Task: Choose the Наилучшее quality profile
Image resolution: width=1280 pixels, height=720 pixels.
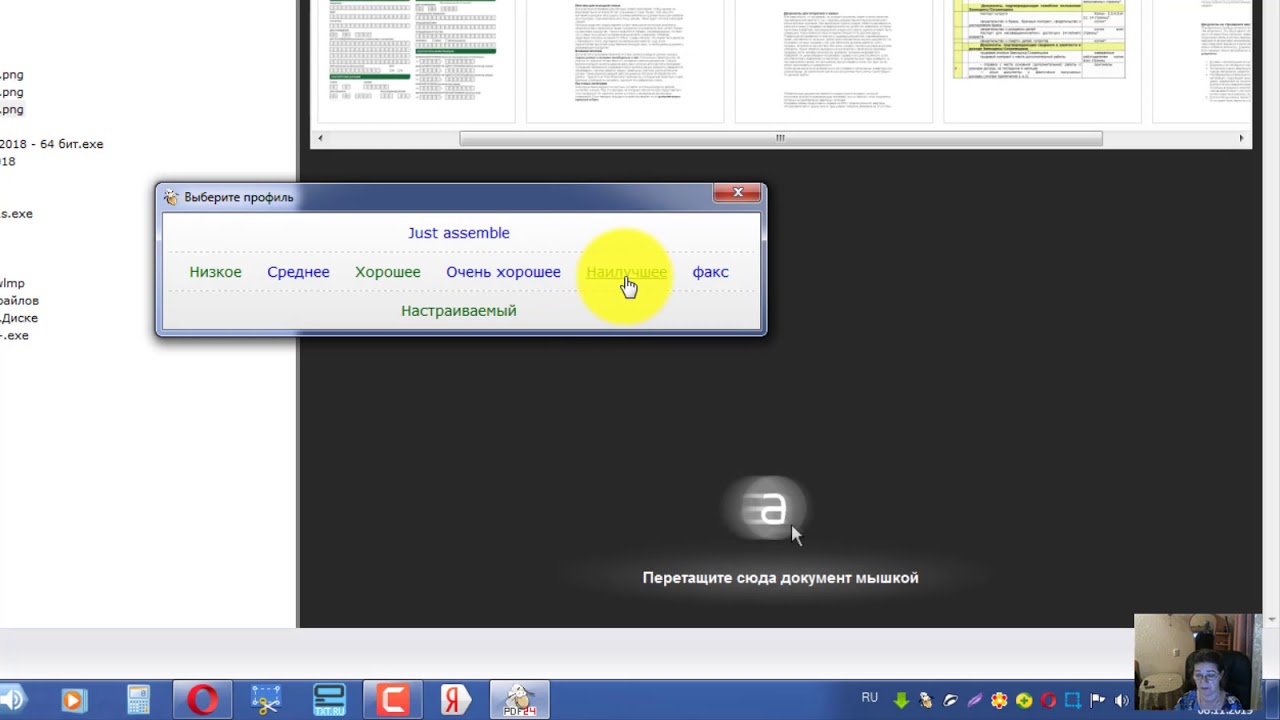Action: click(626, 272)
